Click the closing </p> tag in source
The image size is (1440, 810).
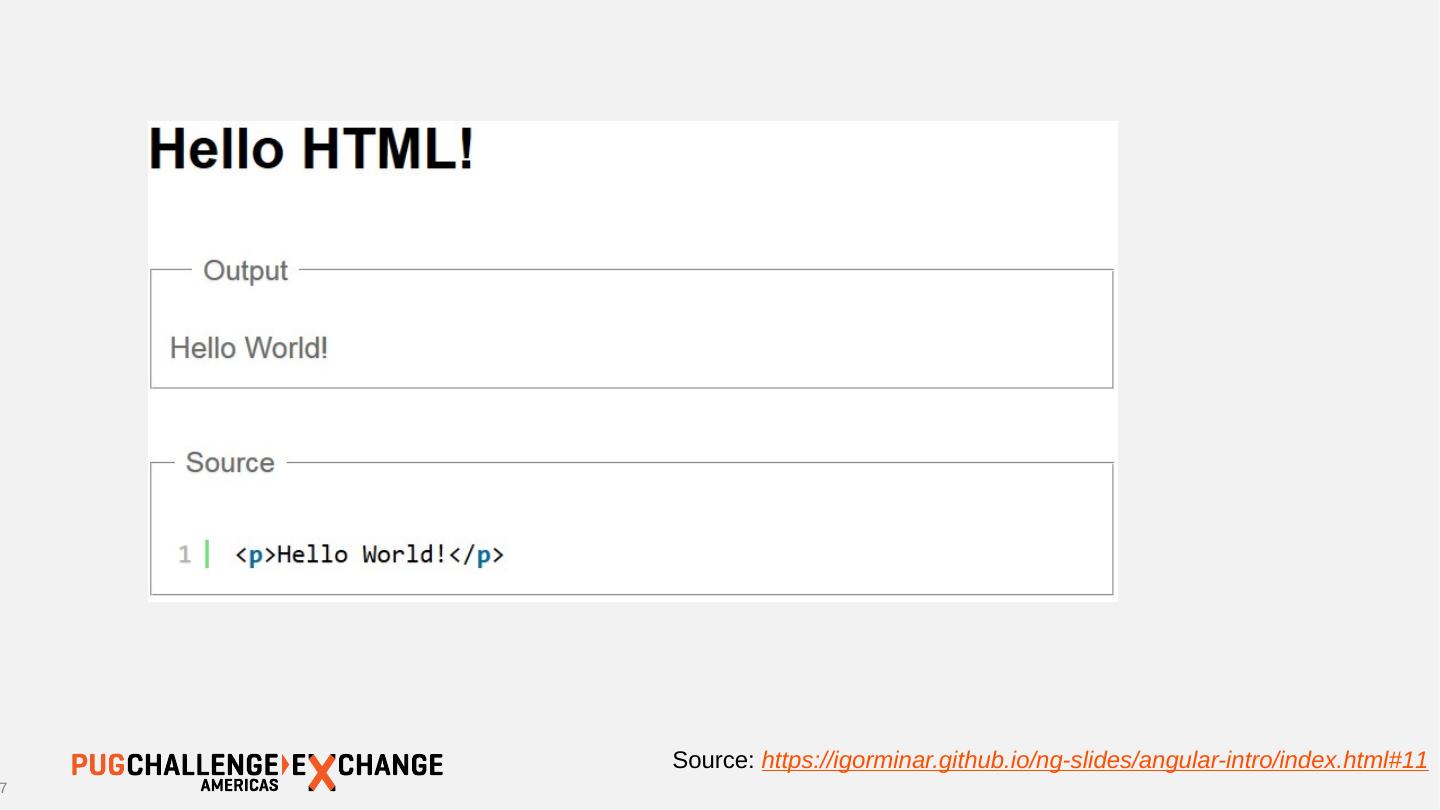[x=476, y=555]
